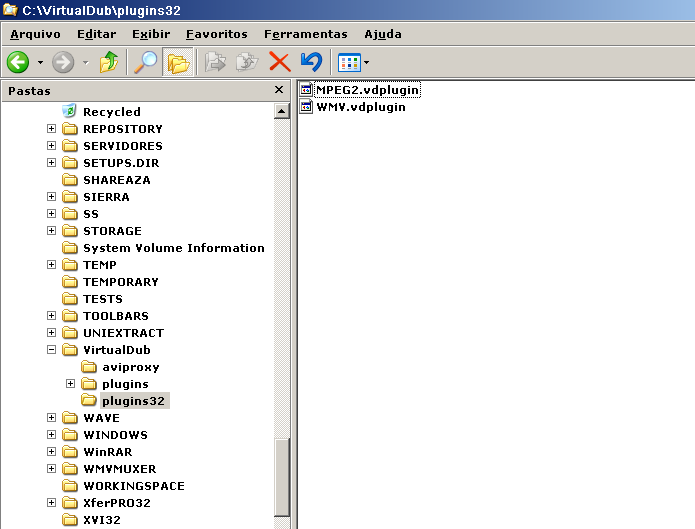Expand the WINDOWS folder
The height and width of the screenshot is (529, 695).
click(51, 435)
